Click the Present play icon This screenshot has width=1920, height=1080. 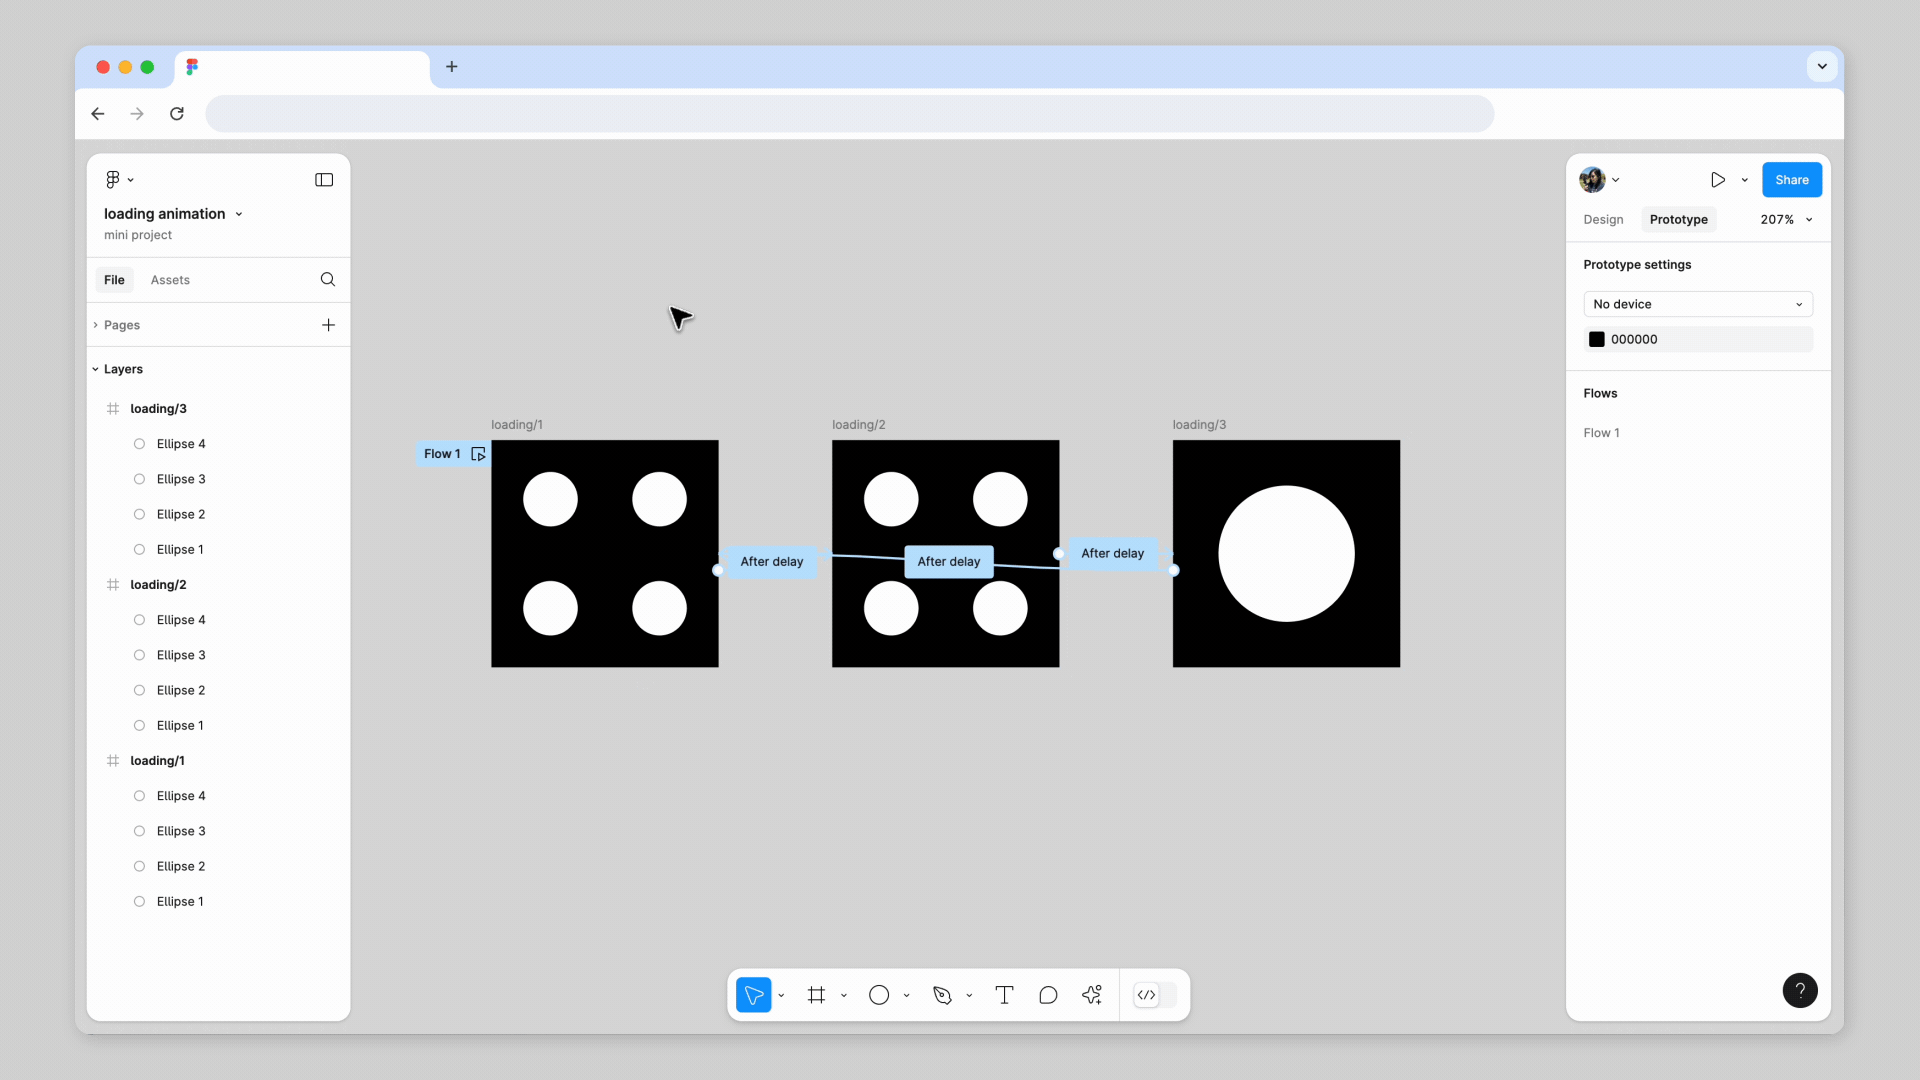1717,180
